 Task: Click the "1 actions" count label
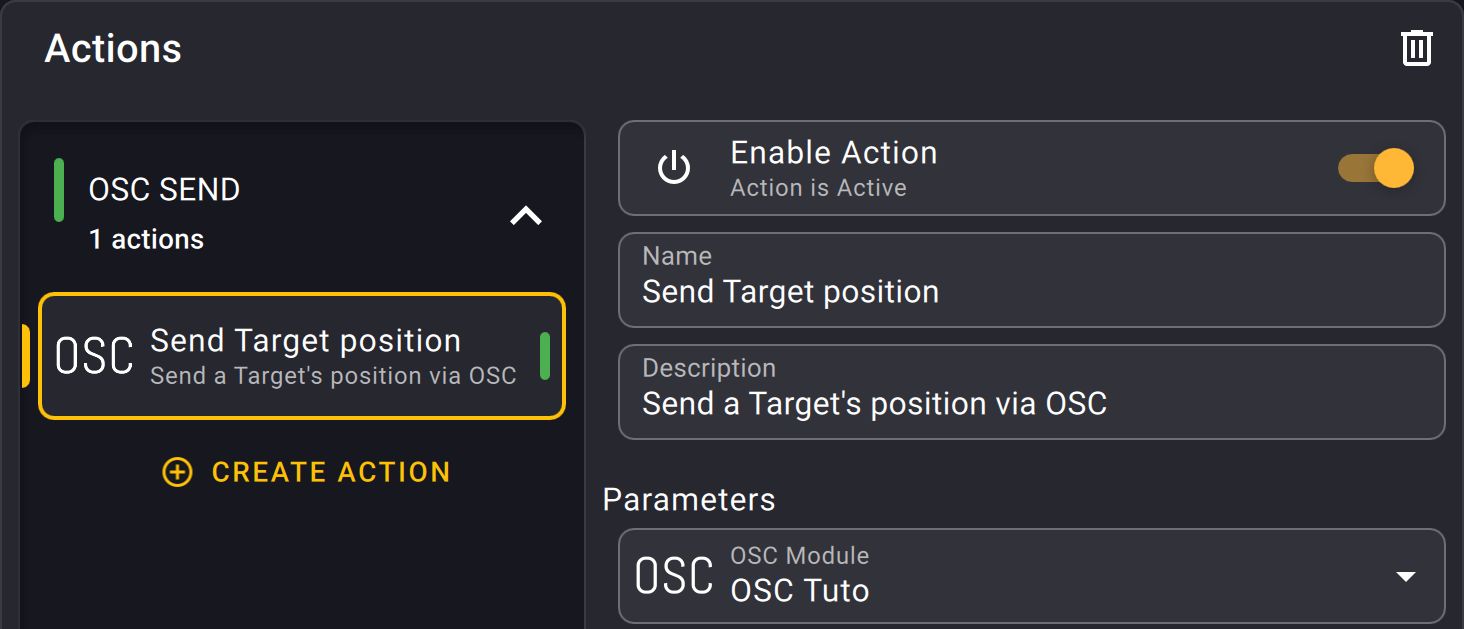pos(146,239)
